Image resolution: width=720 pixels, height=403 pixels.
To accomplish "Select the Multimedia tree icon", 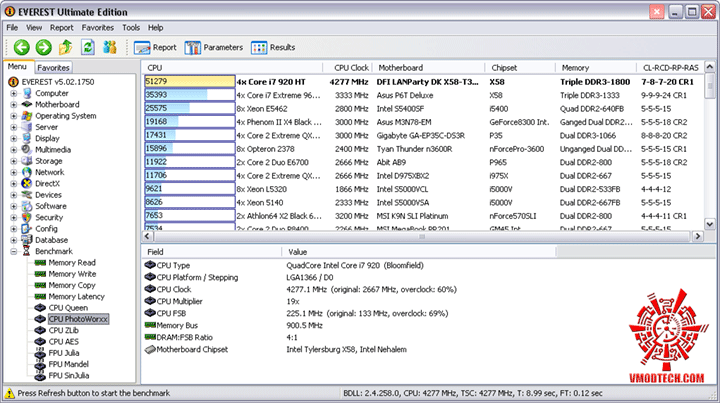I will [27, 150].
